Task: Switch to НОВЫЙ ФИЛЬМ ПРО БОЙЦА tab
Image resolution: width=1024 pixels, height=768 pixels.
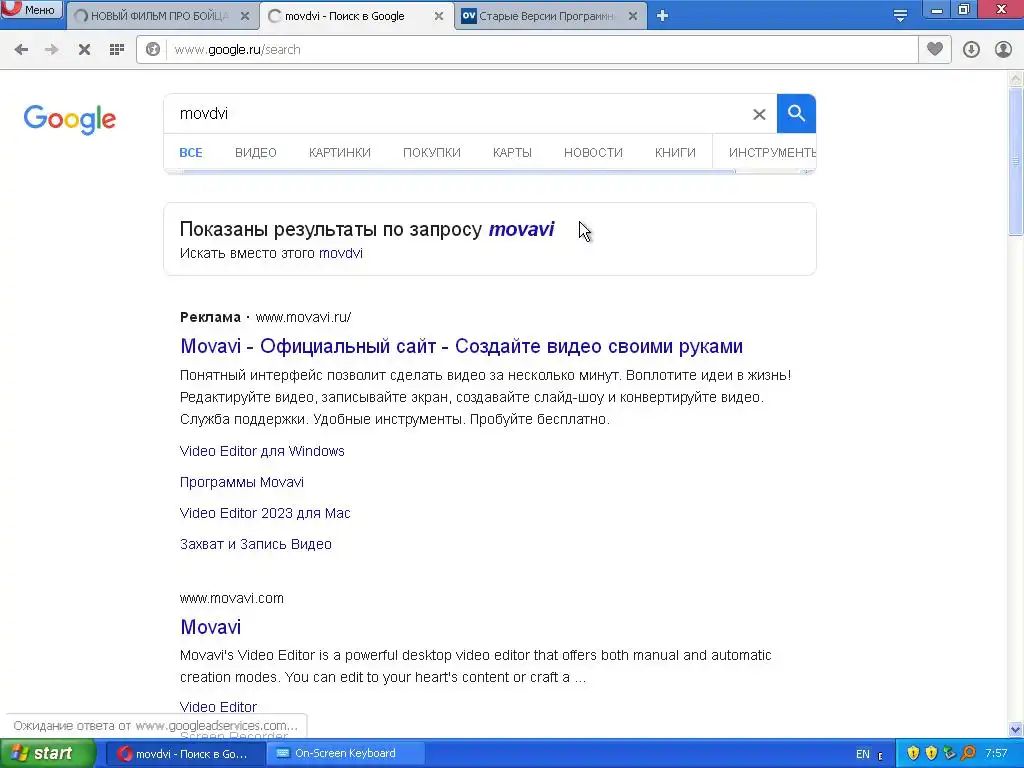Action: point(159,16)
